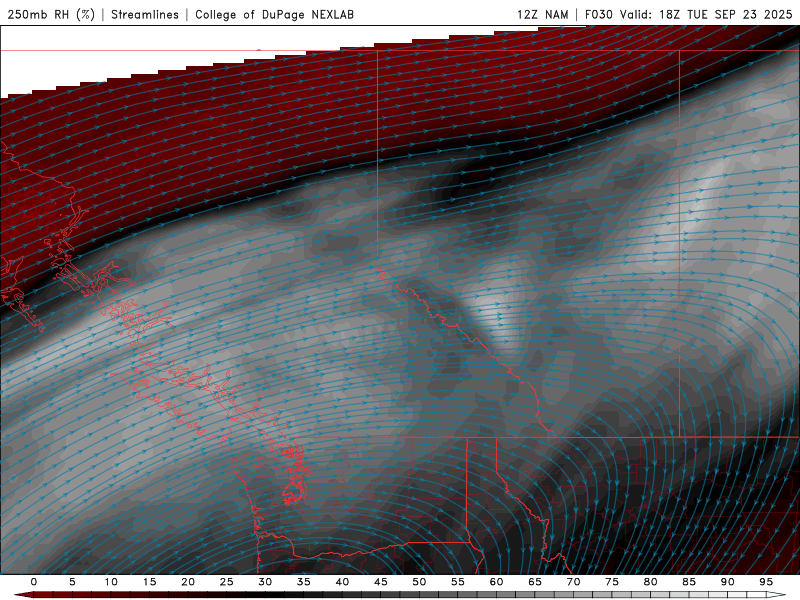Select the color scale label "40"

point(342,582)
